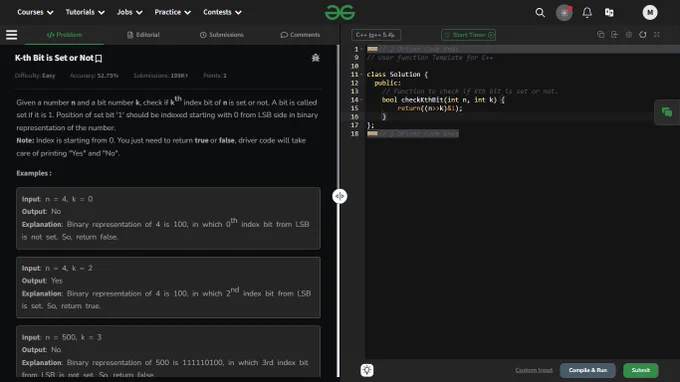Click the 'K-th Bit is Set or Not' title
The width and height of the screenshot is (680, 382).
(x=54, y=58)
